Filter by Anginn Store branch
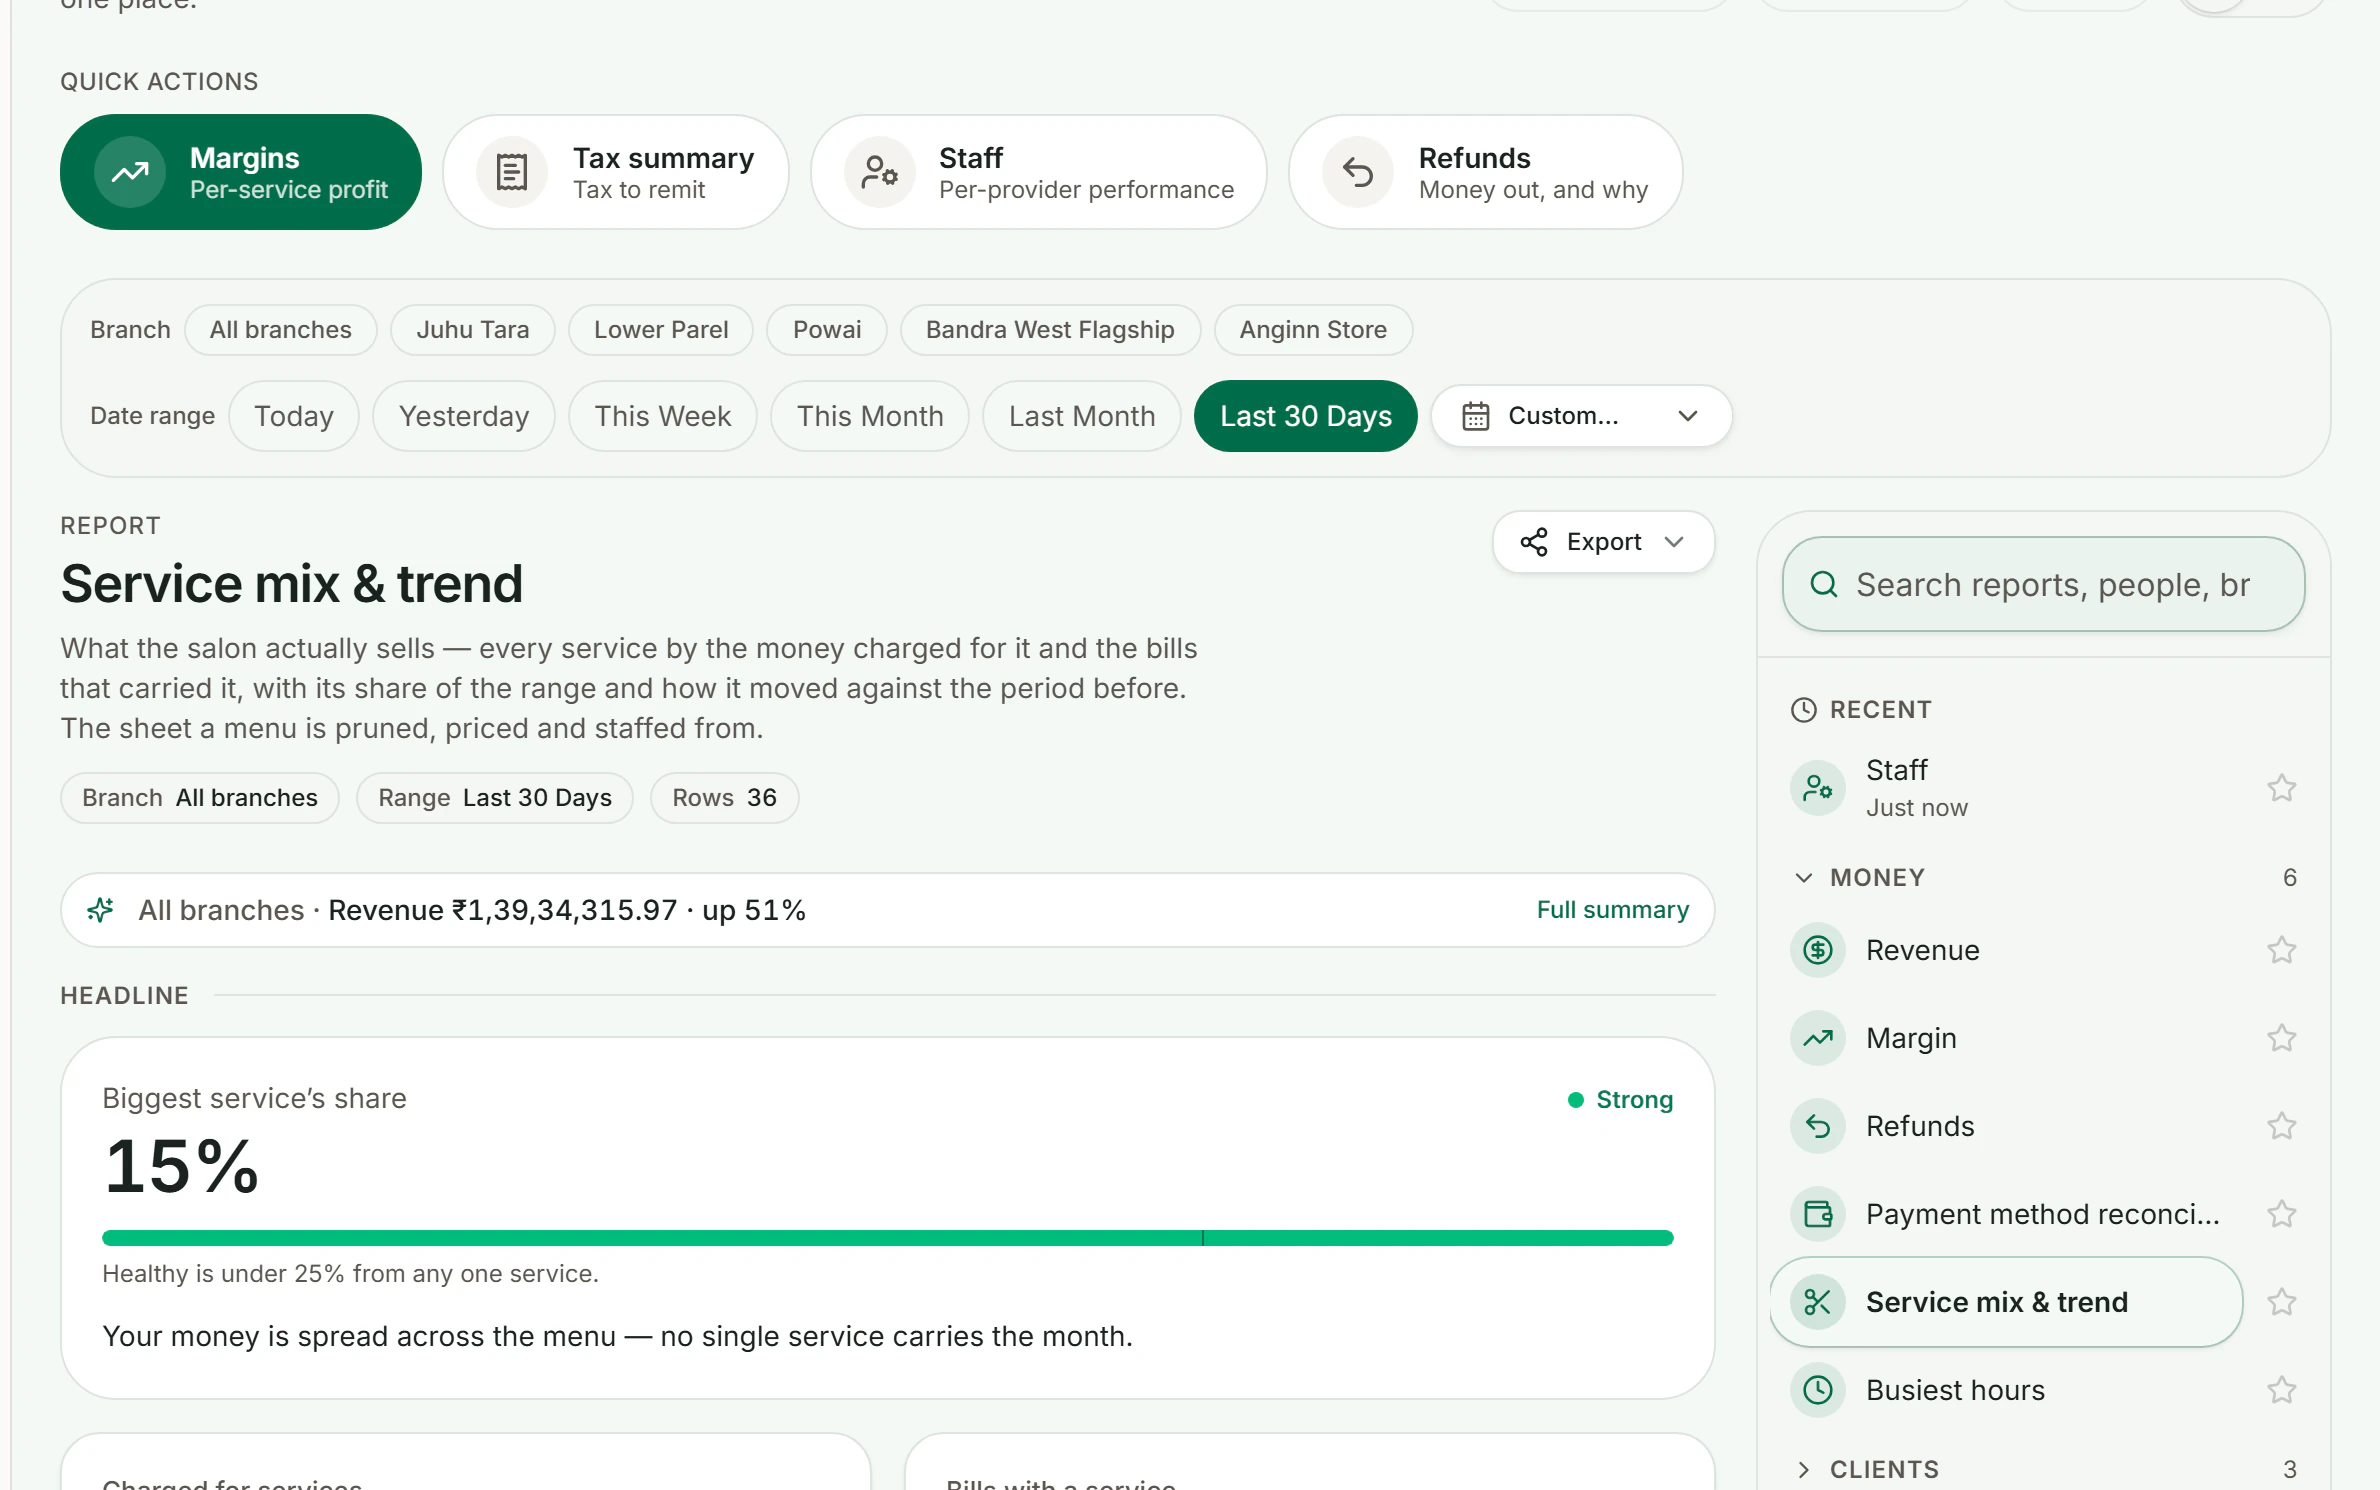This screenshot has height=1490, width=2380. (1313, 330)
